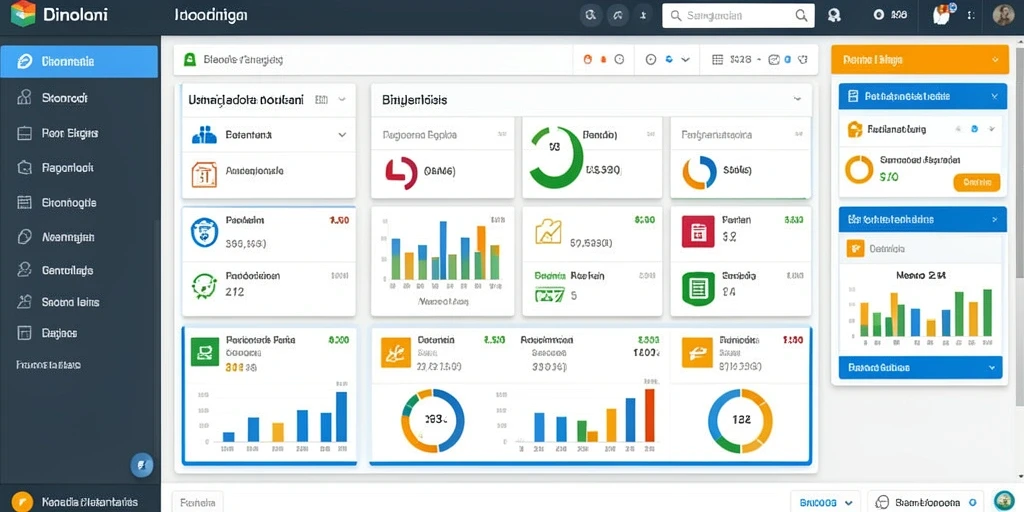Open the user profile avatar
The width and height of the screenshot is (1024, 512).
pyautogui.click(x=1004, y=15)
